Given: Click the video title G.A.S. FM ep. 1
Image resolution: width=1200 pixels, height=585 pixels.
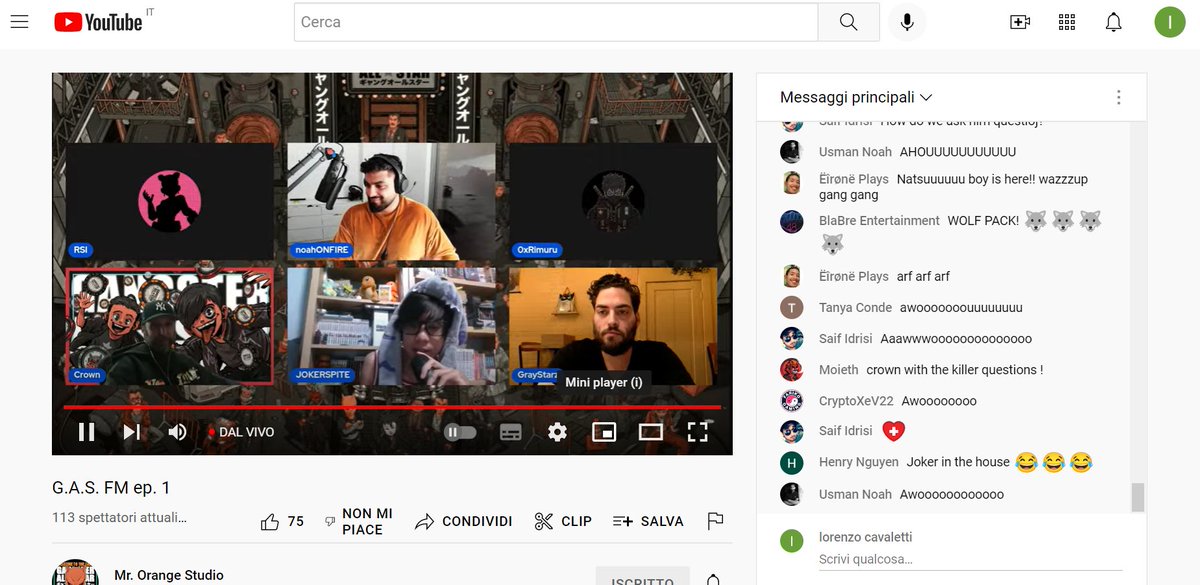Looking at the screenshot, I should (x=111, y=488).
